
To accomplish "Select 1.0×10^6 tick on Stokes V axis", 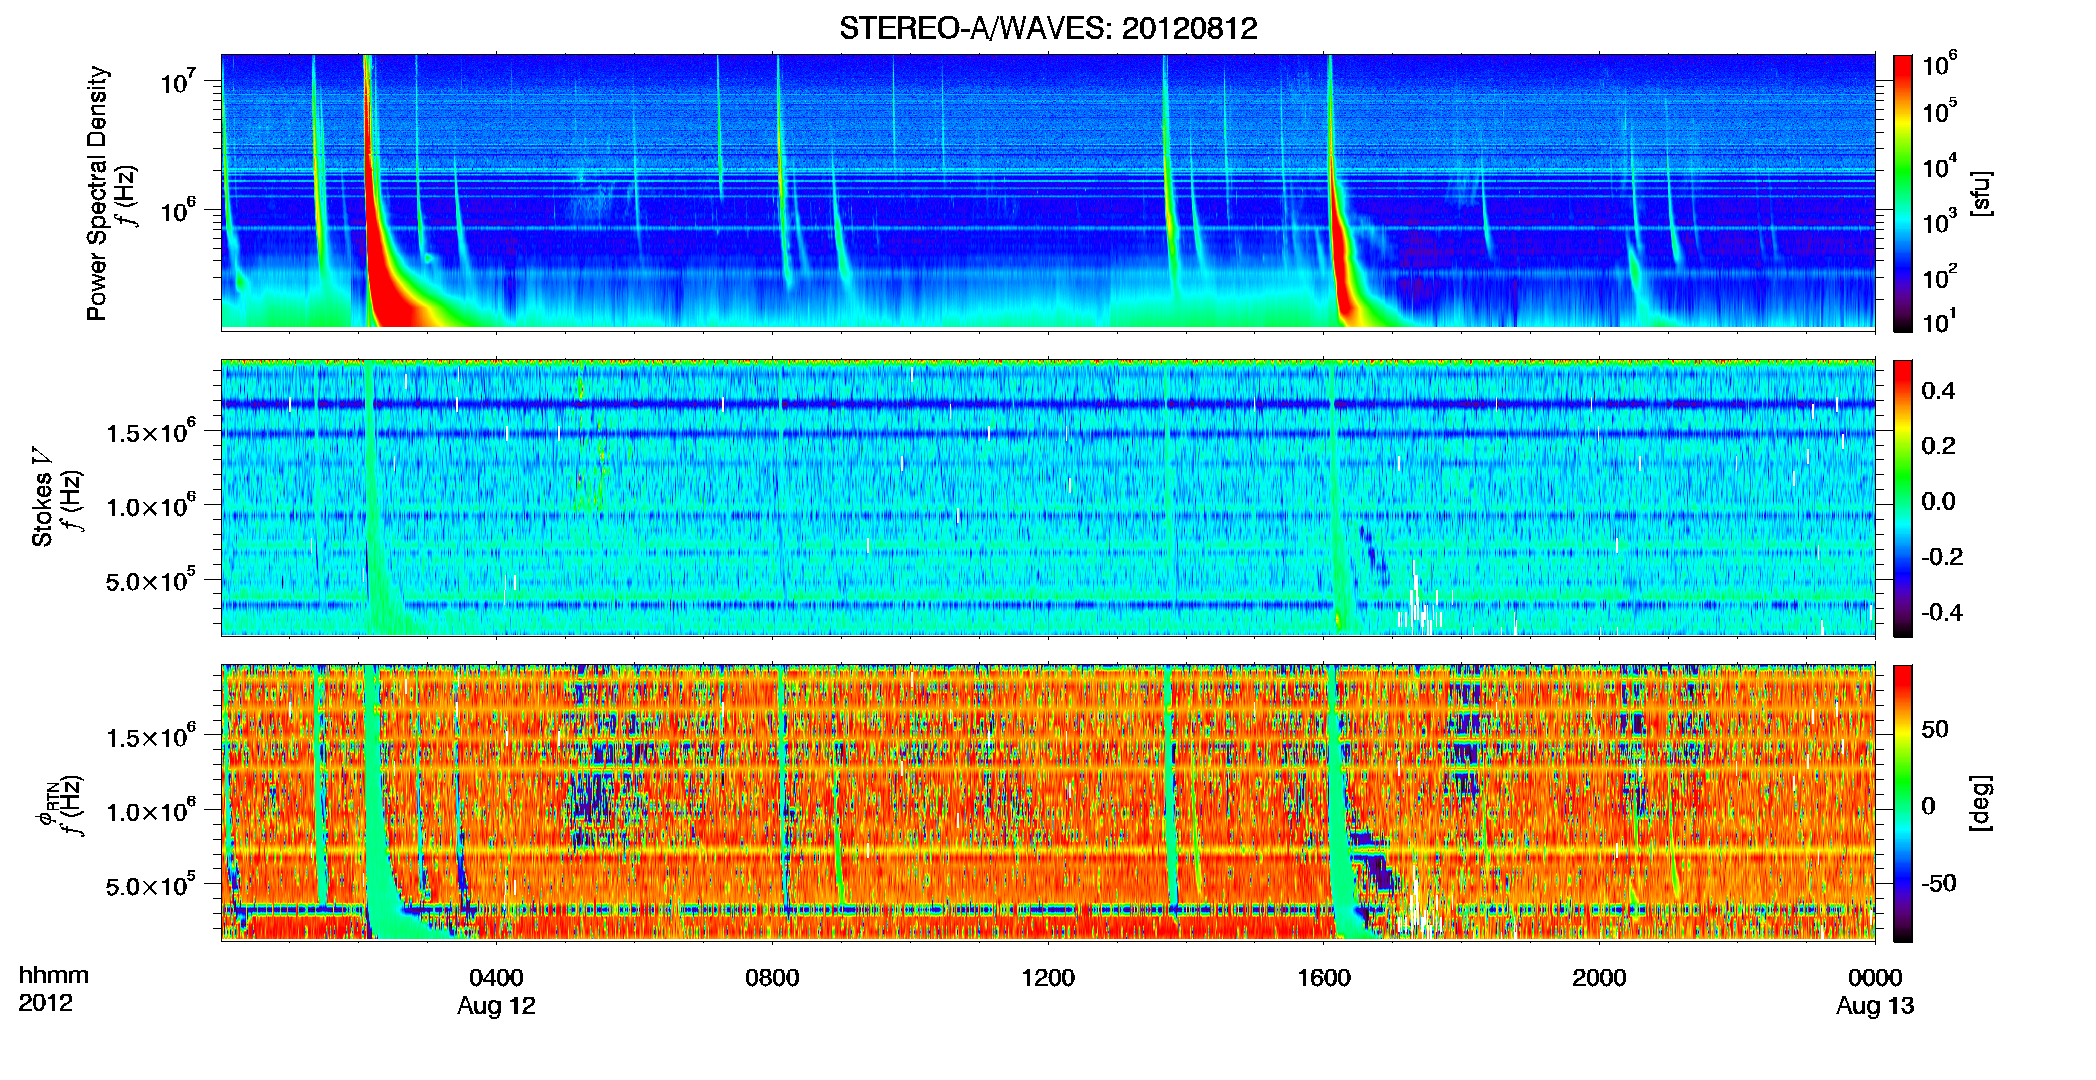I will point(151,506).
